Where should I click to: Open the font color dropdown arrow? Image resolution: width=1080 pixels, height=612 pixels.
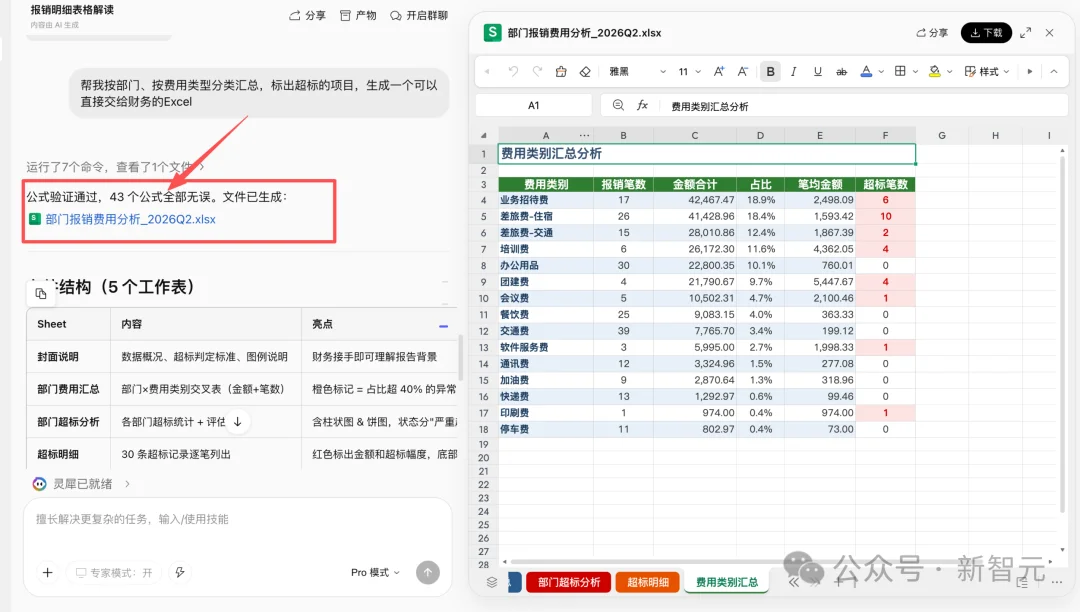881,72
